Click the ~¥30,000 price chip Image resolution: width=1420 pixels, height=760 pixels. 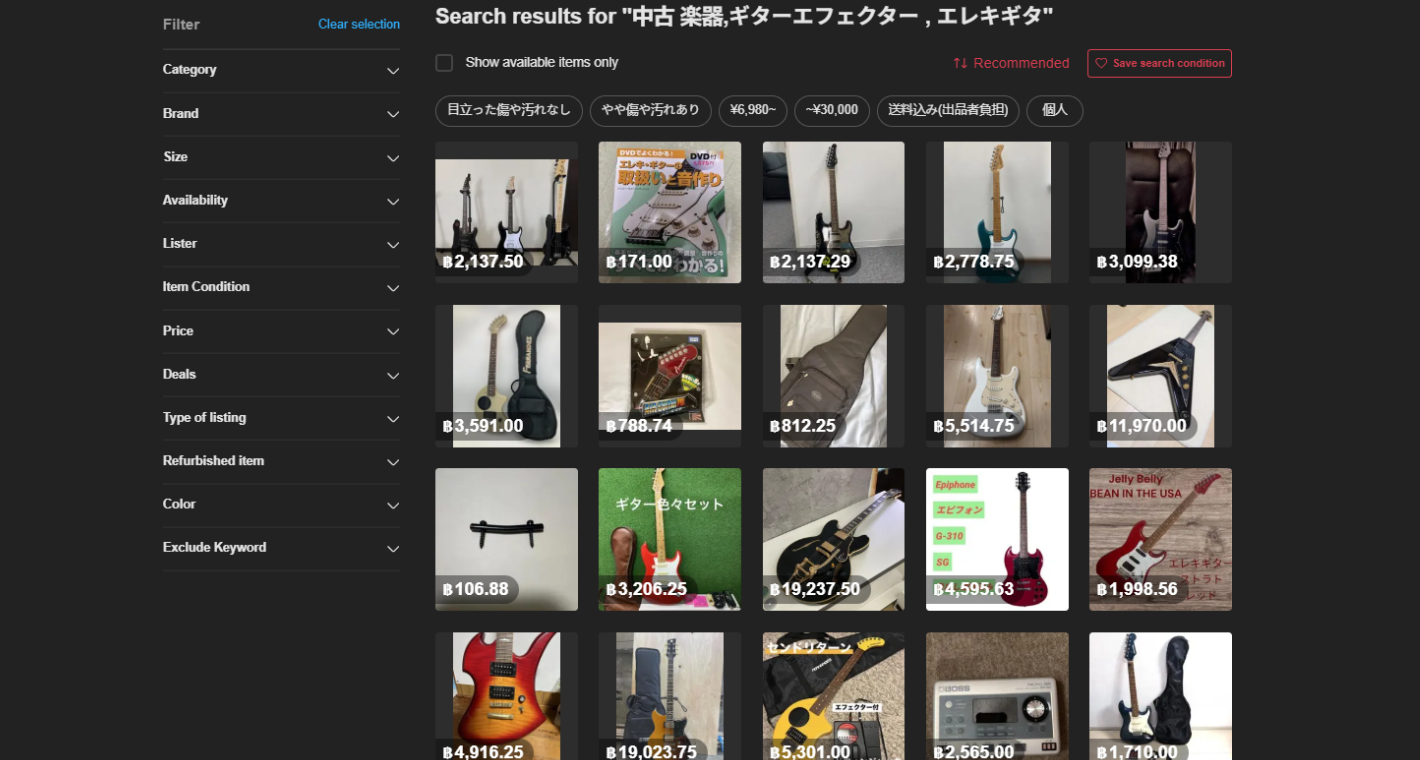coord(831,110)
